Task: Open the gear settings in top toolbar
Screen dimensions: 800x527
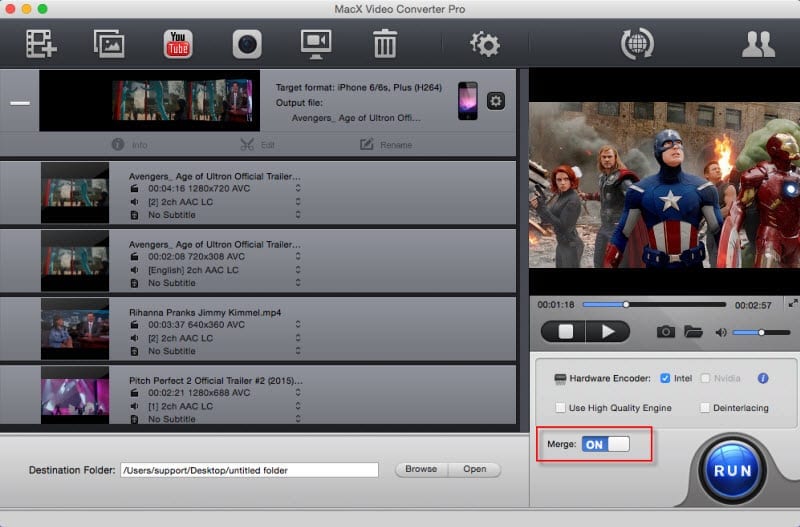Action: [485, 44]
